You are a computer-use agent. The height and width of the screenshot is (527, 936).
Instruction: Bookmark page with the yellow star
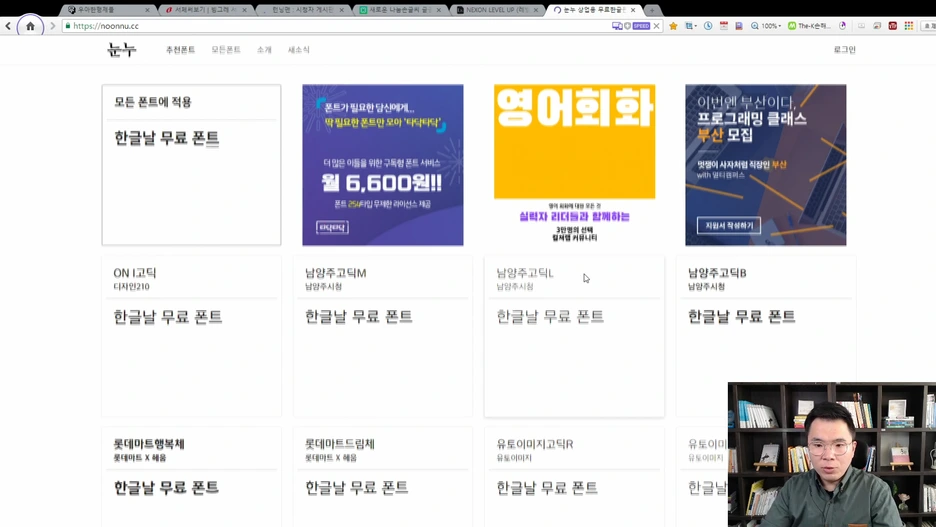(673, 26)
